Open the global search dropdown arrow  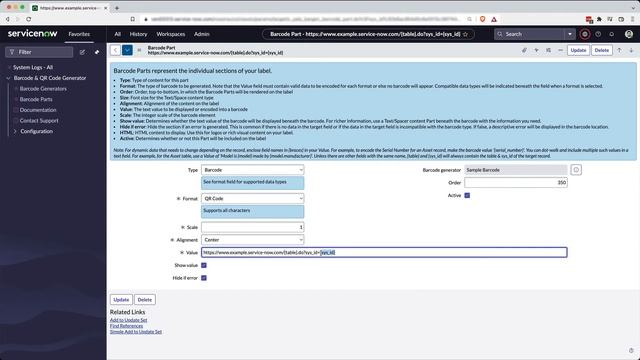pyautogui.click(x=570, y=34)
